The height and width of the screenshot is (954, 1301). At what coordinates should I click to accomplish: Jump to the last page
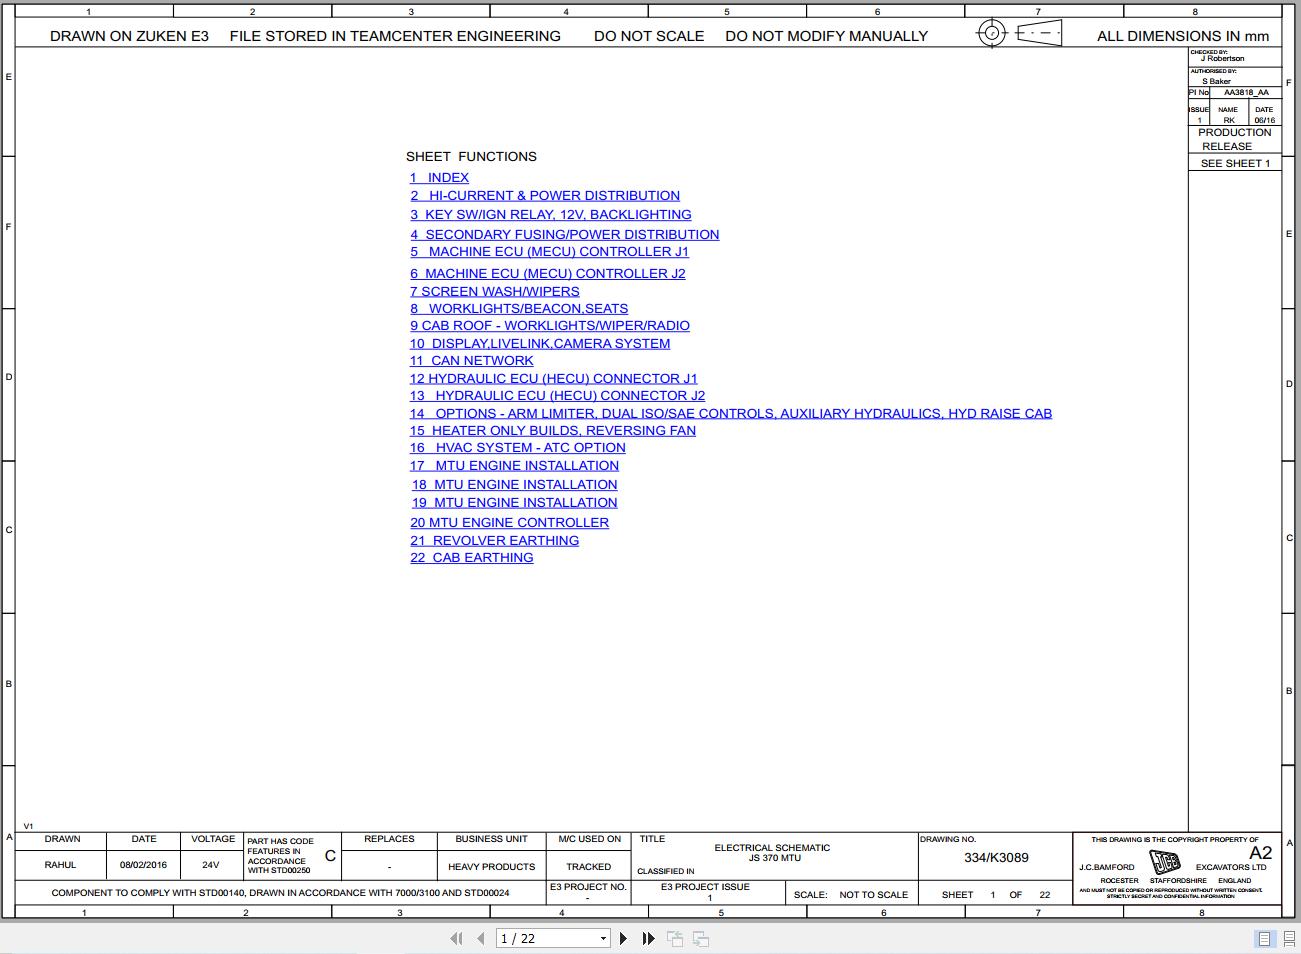(x=648, y=938)
